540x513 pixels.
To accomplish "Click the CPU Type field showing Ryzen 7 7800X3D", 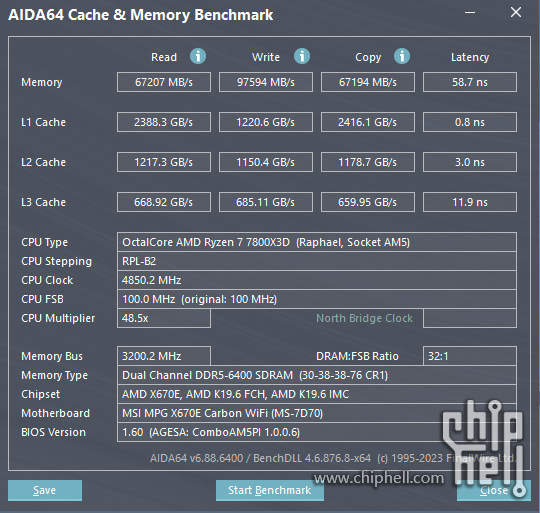I will point(317,242).
